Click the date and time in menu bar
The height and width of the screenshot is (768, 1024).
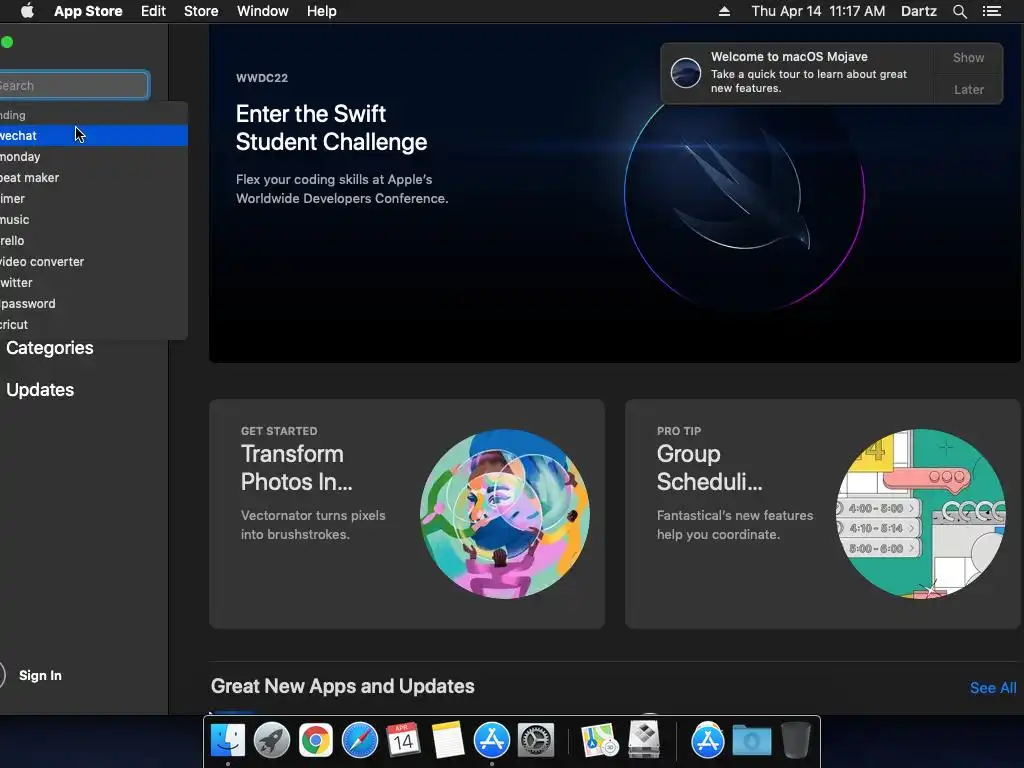[x=818, y=11]
